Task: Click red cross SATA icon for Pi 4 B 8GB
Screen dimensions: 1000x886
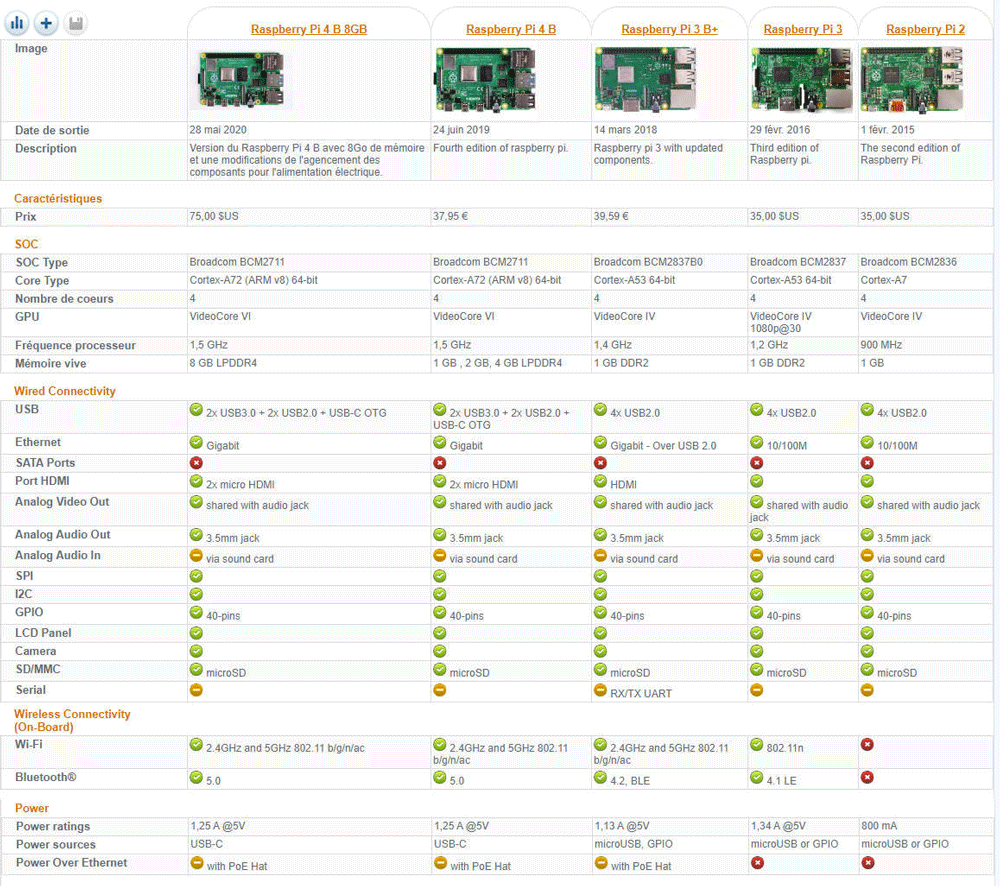Action: [196, 463]
